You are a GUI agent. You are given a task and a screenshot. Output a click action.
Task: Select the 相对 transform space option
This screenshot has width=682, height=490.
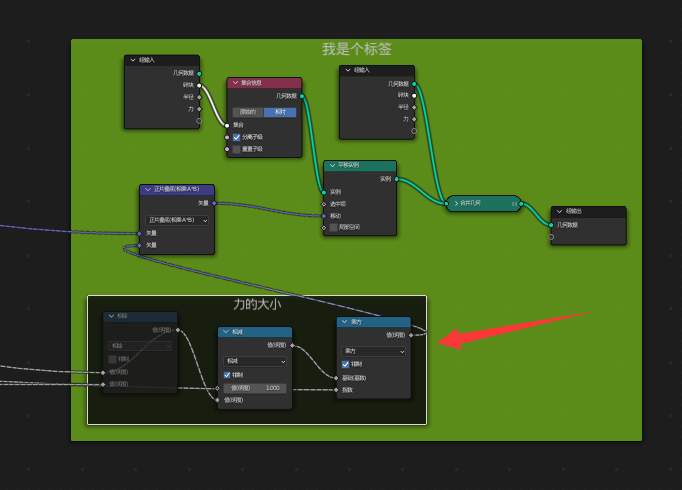click(280, 112)
